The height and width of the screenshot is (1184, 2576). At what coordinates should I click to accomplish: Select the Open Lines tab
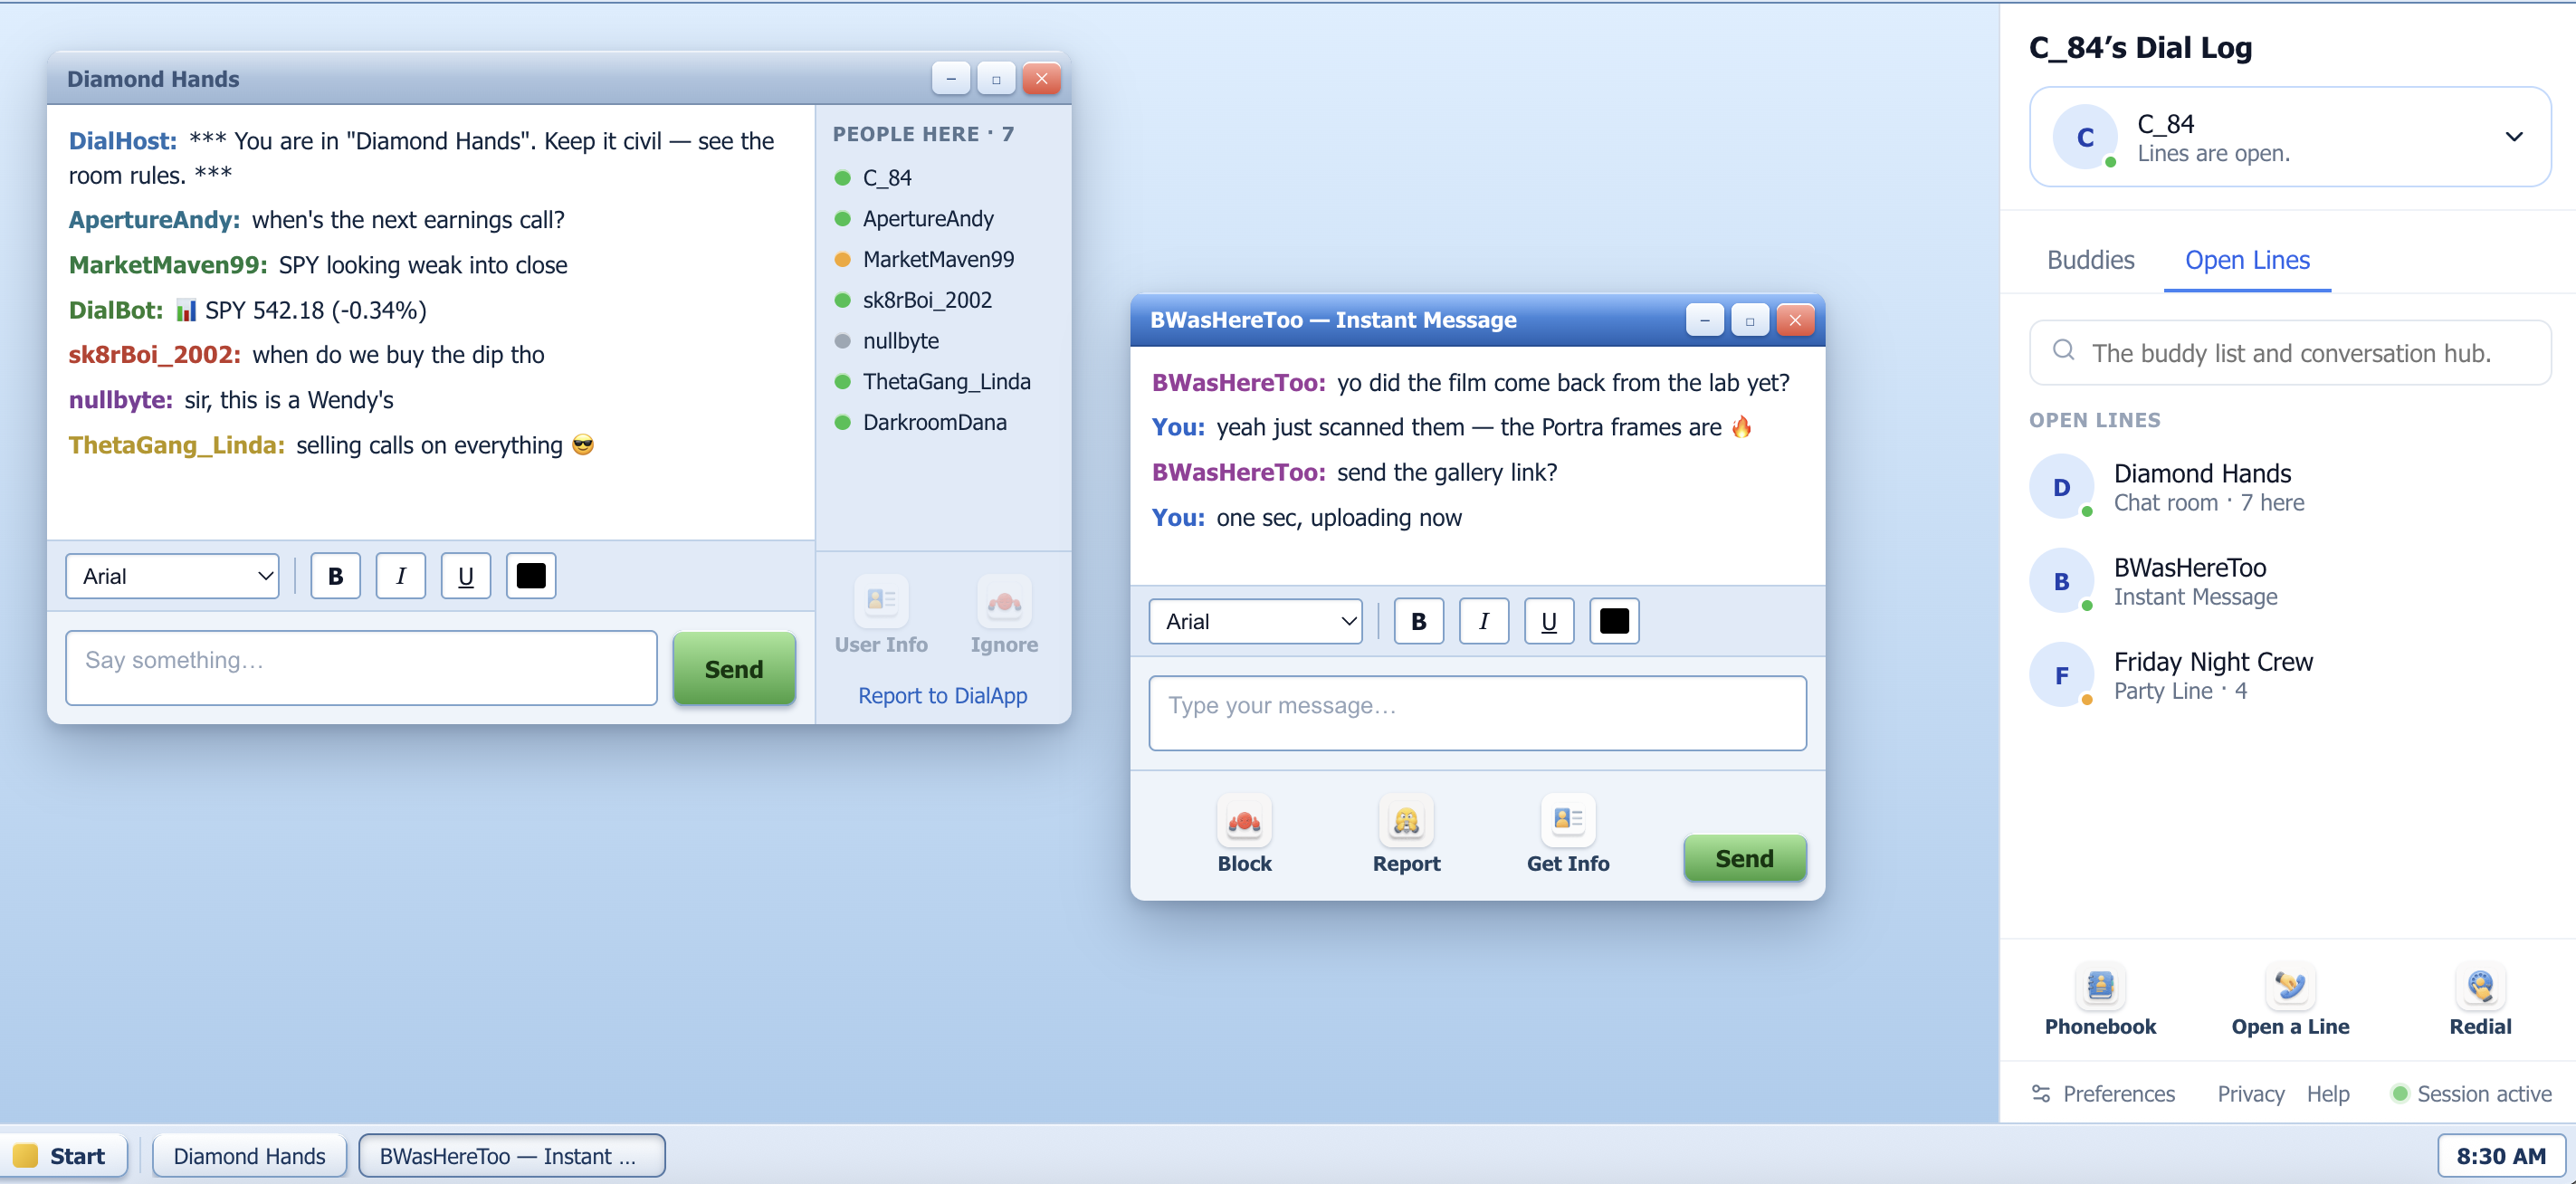2247,260
